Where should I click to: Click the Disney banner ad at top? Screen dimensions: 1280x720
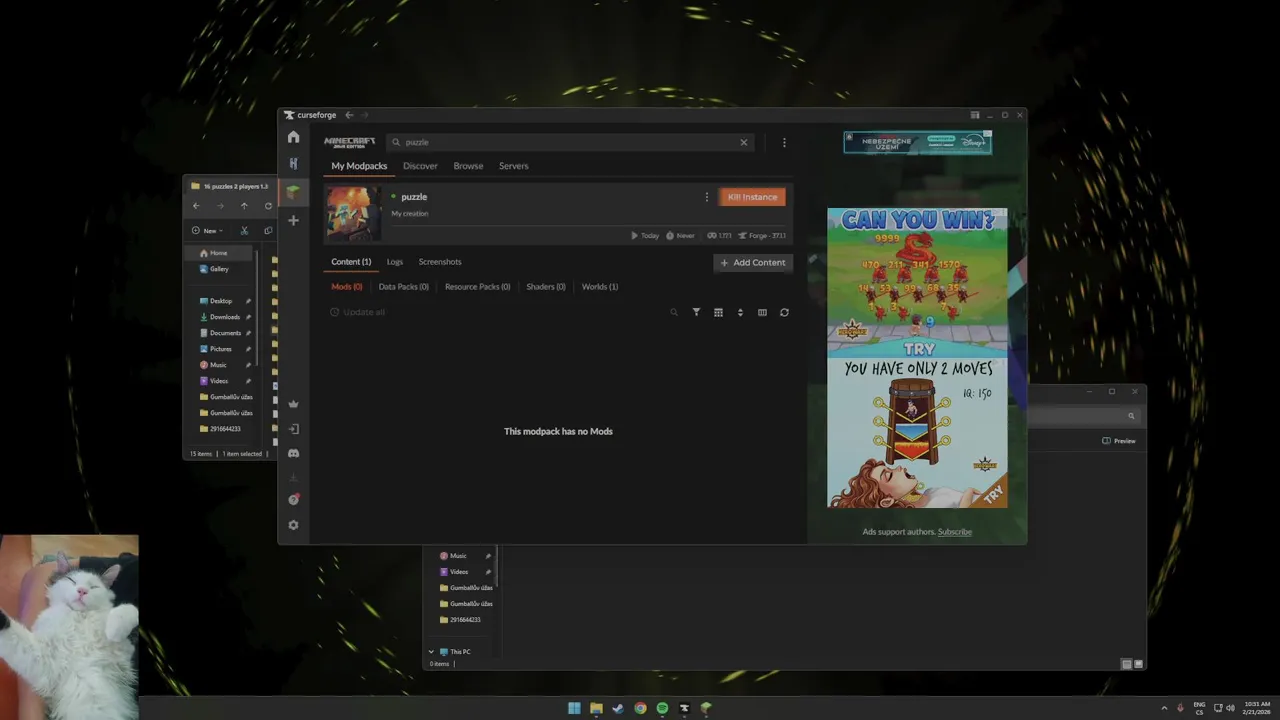[917, 143]
